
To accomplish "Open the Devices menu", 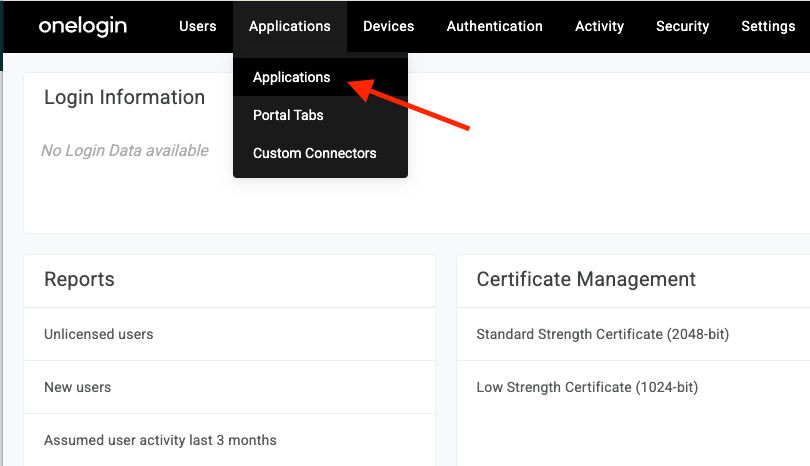I will click(388, 26).
